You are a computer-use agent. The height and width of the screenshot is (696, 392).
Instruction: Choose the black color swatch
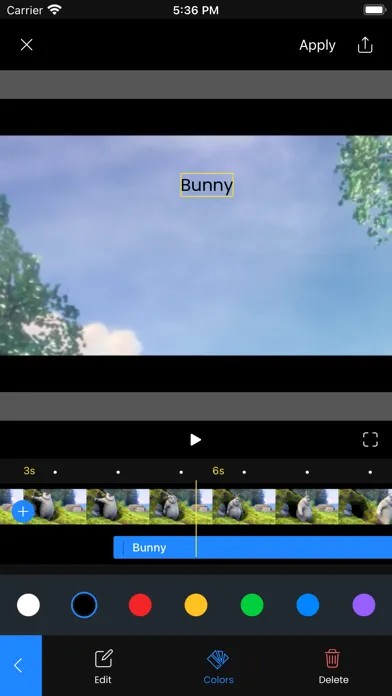84,605
